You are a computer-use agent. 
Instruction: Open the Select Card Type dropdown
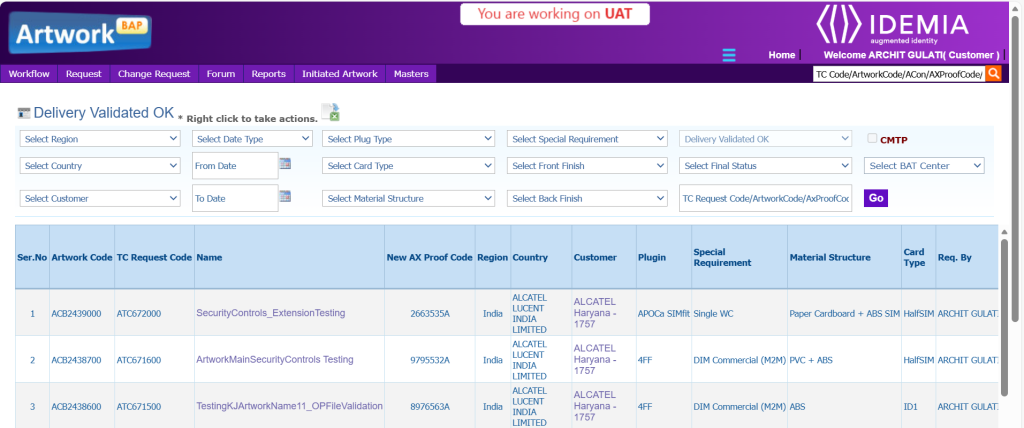click(409, 166)
